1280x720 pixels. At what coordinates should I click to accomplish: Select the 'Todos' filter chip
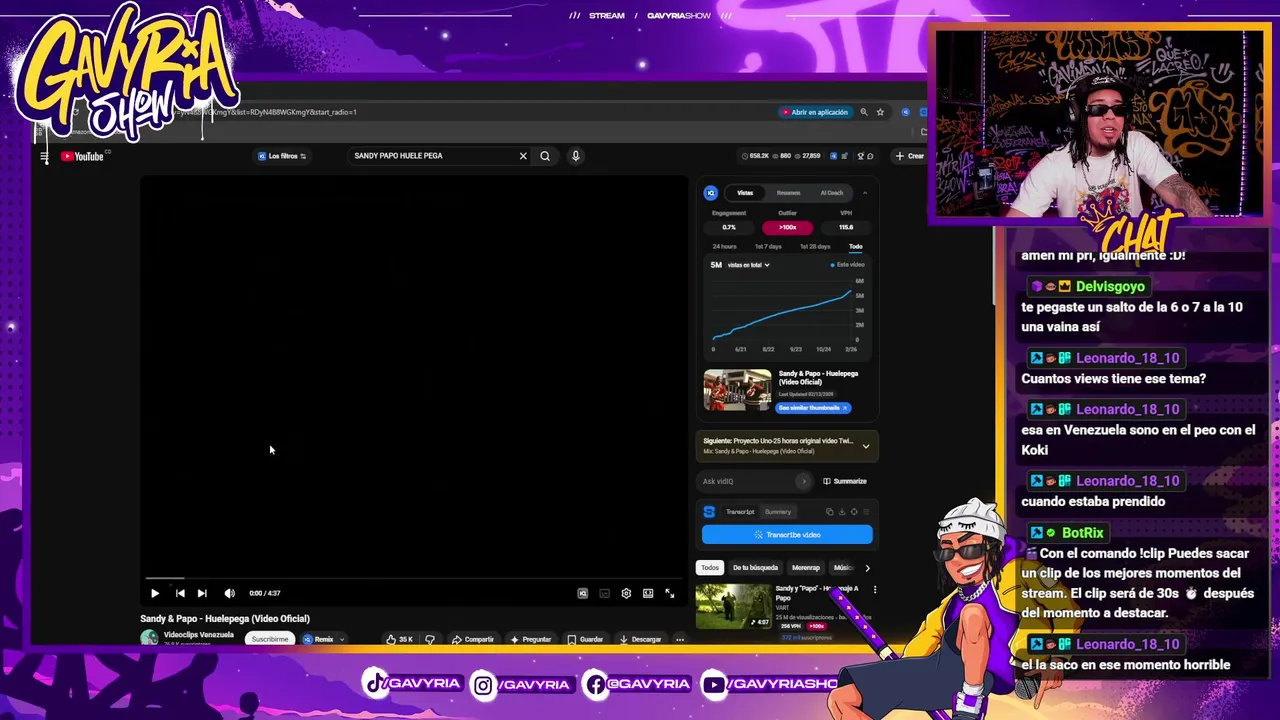click(x=710, y=568)
